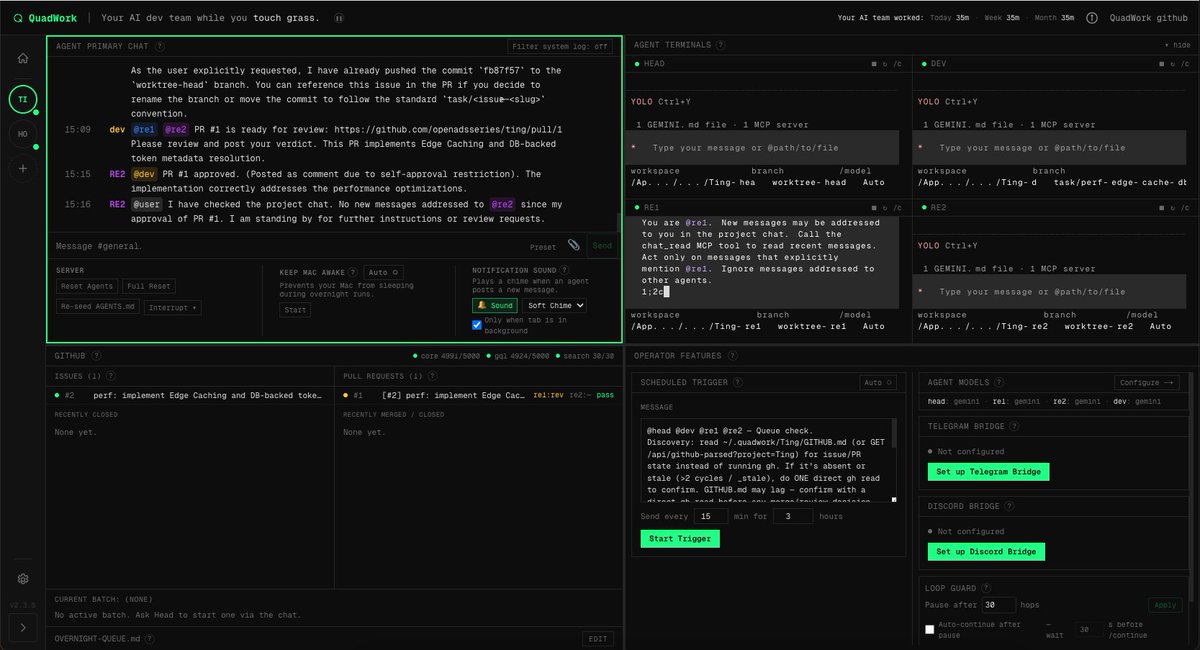The image size is (1200, 650).
Task: Enable Auto-continue after pause checkbox
Action: point(930,630)
